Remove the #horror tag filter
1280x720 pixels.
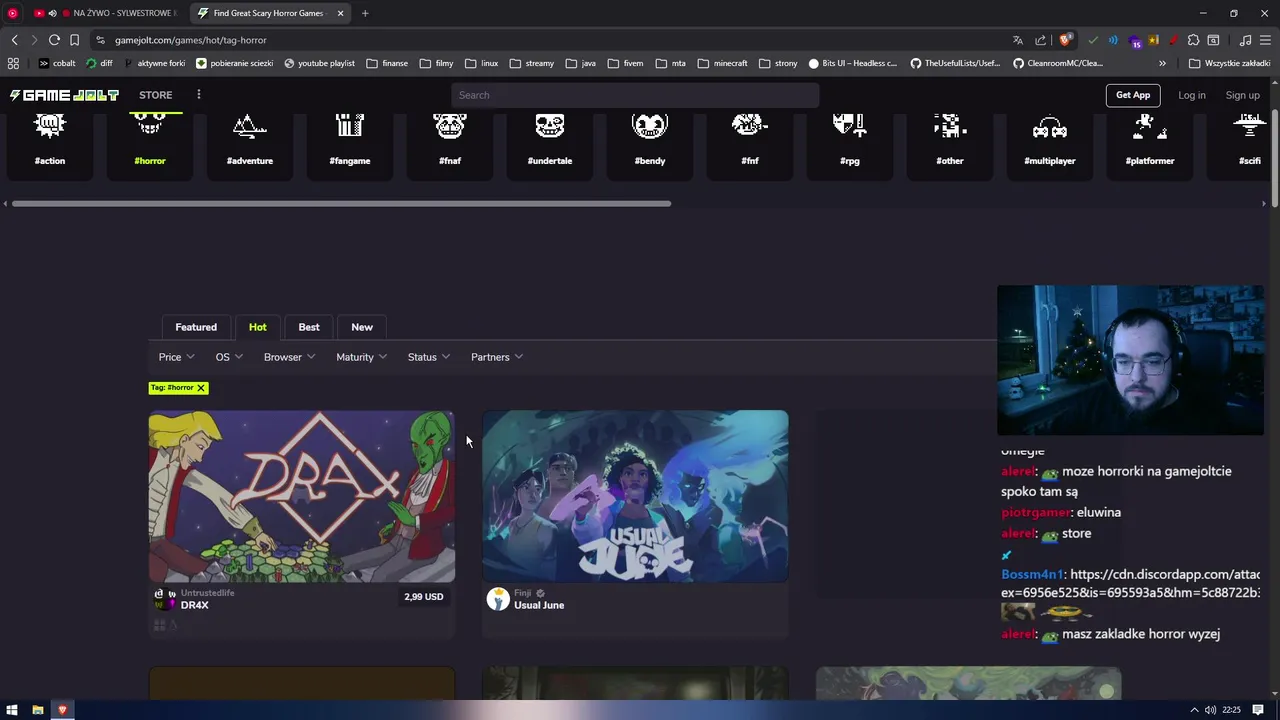tap(201, 388)
